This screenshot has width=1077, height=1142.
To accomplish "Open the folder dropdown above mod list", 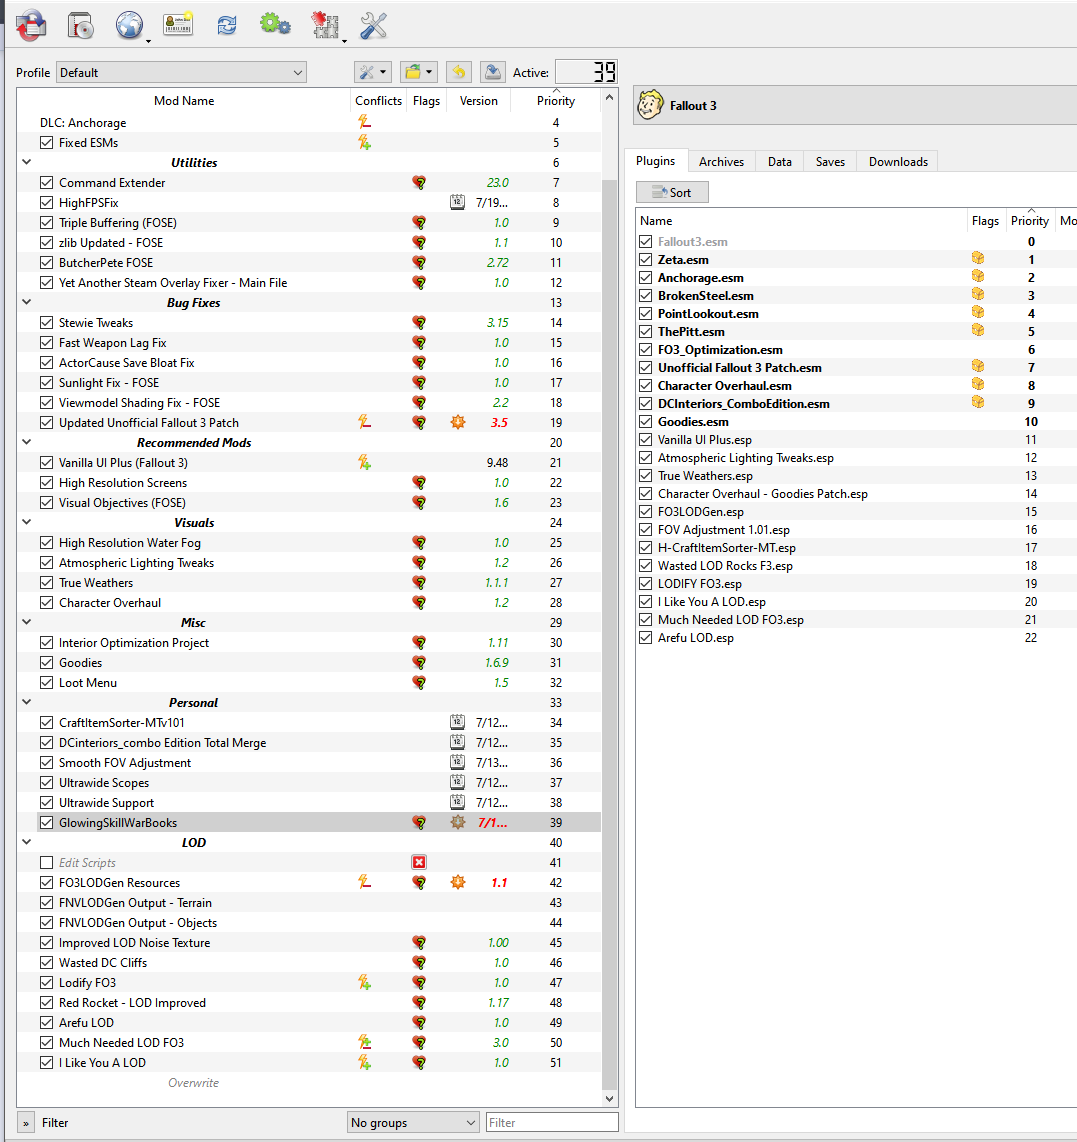I will [419, 72].
